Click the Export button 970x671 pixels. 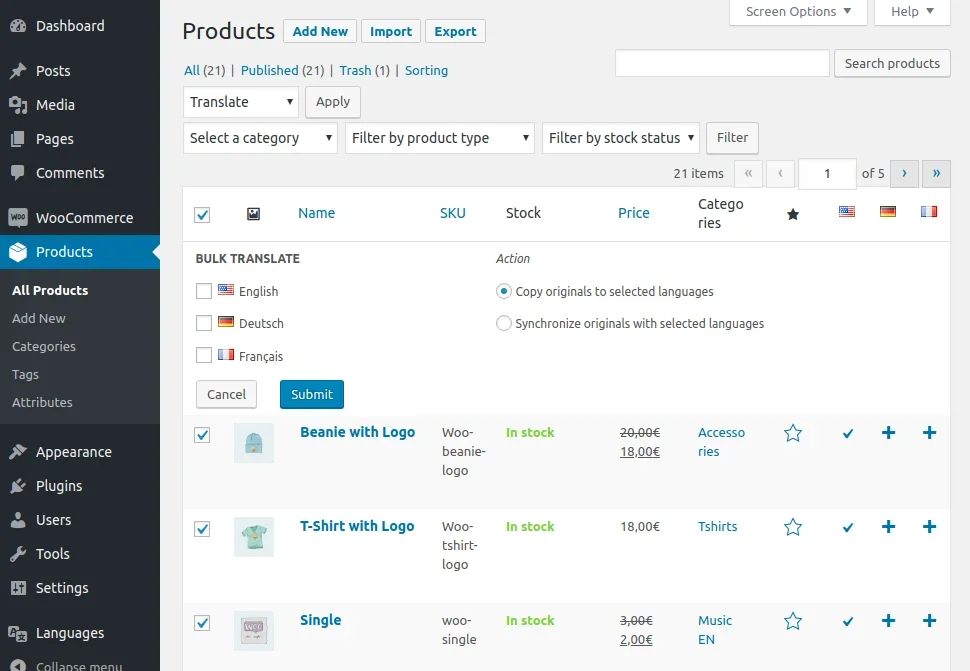tap(455, 31)
